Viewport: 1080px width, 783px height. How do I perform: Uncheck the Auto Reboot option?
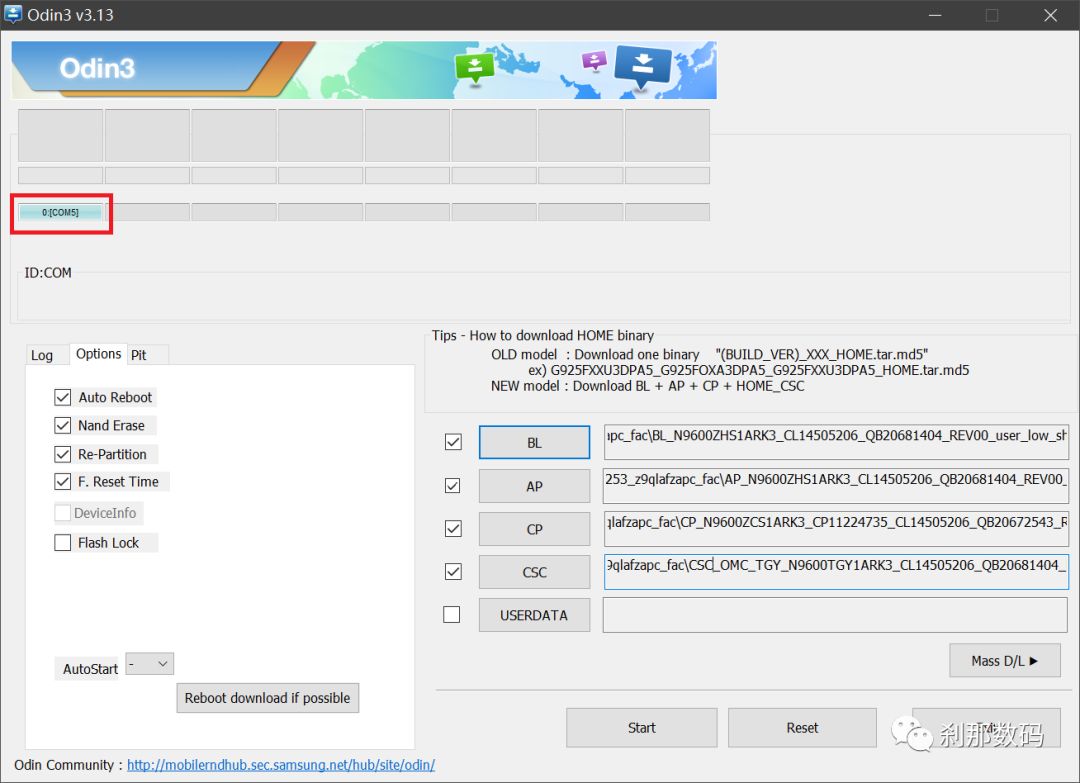point(63,397)
